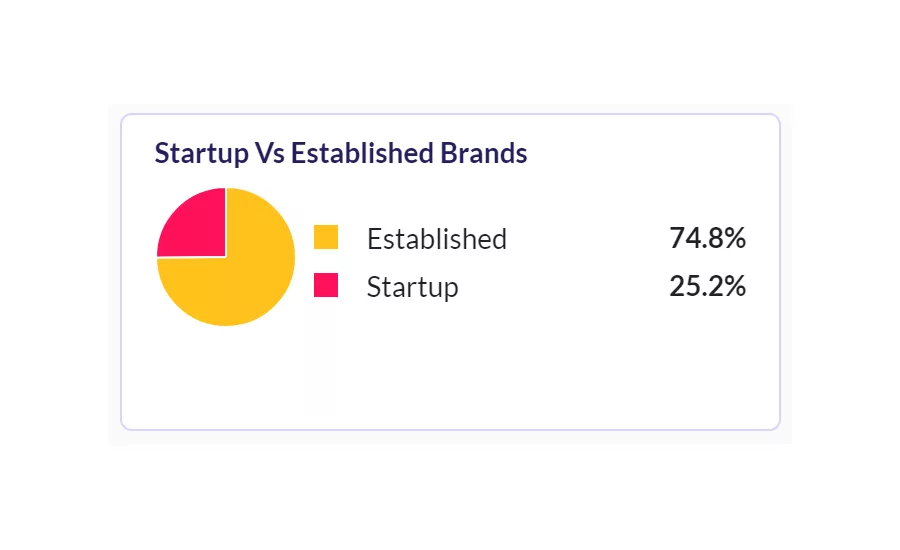The height and width of the screenshot is (550, 900).
Task: Click blank space between Startup and 25.2%
Action: 562,286
